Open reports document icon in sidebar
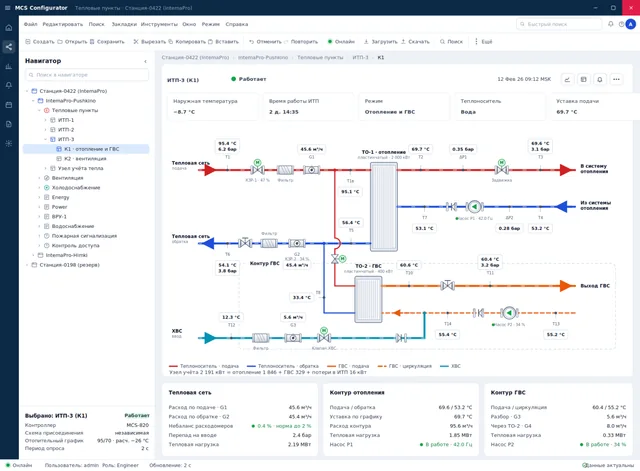Screen dimensions: 640x471 point(9,124)
